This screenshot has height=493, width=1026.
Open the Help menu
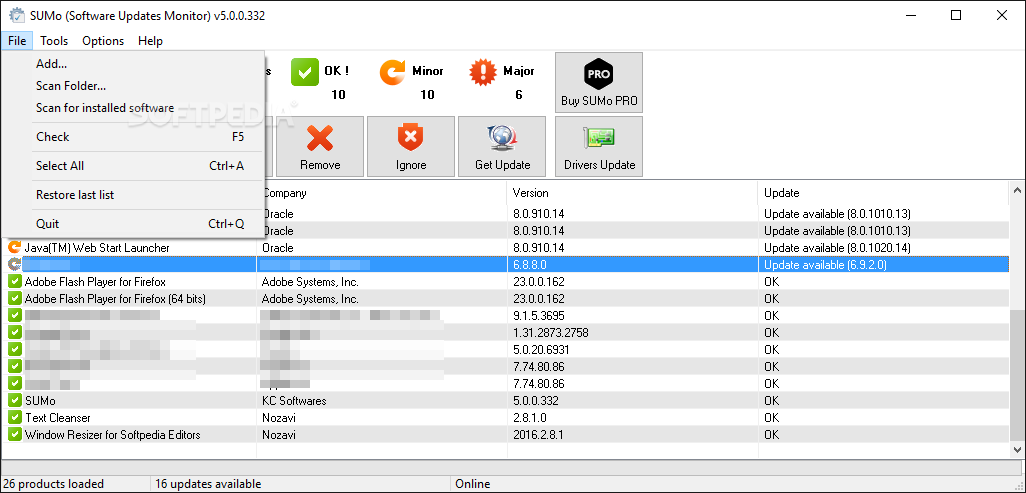coord(150,41)
